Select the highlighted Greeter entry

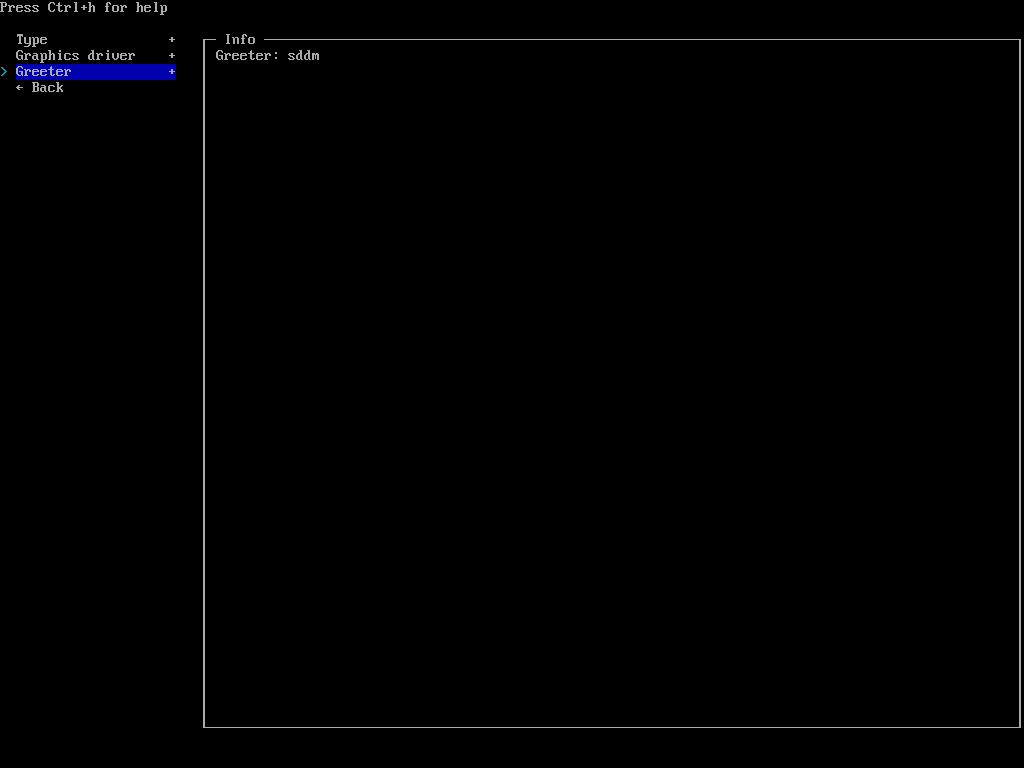[x=44, y=72]
